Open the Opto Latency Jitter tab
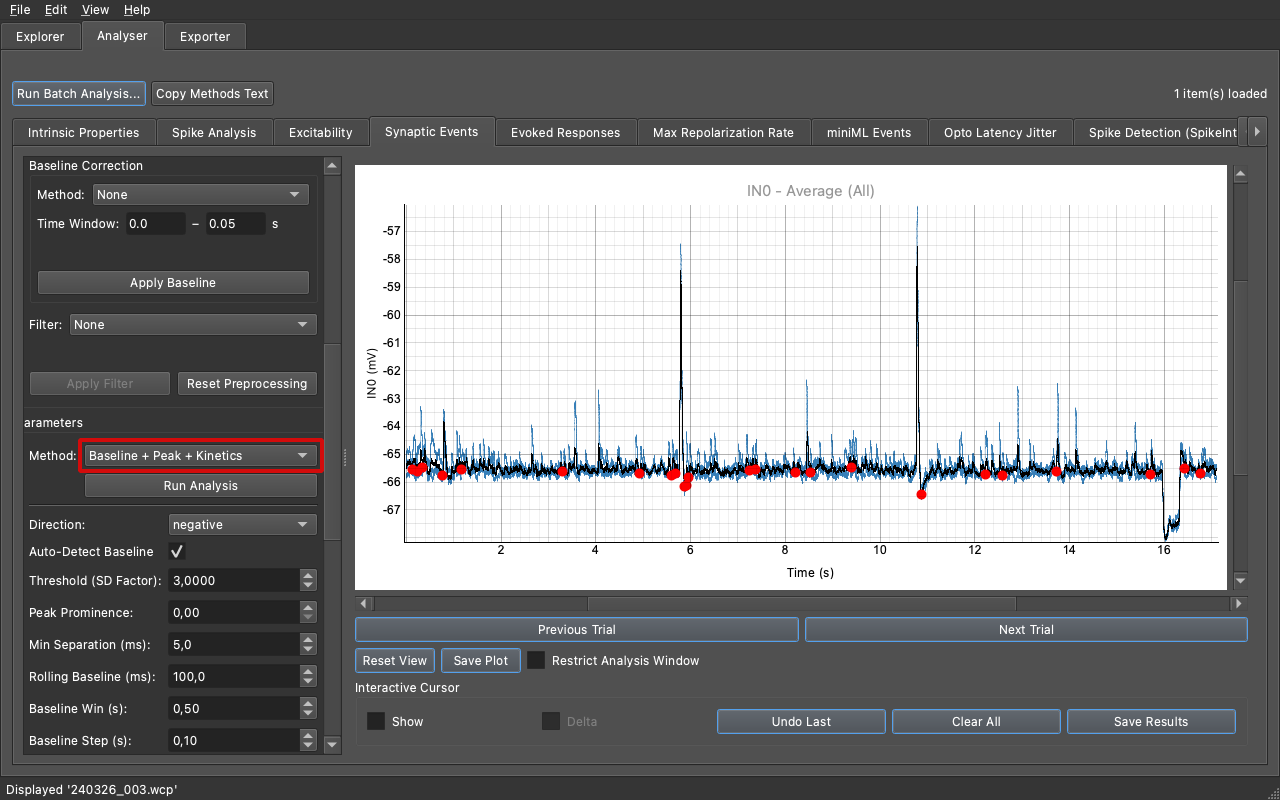 point(1000,132)
